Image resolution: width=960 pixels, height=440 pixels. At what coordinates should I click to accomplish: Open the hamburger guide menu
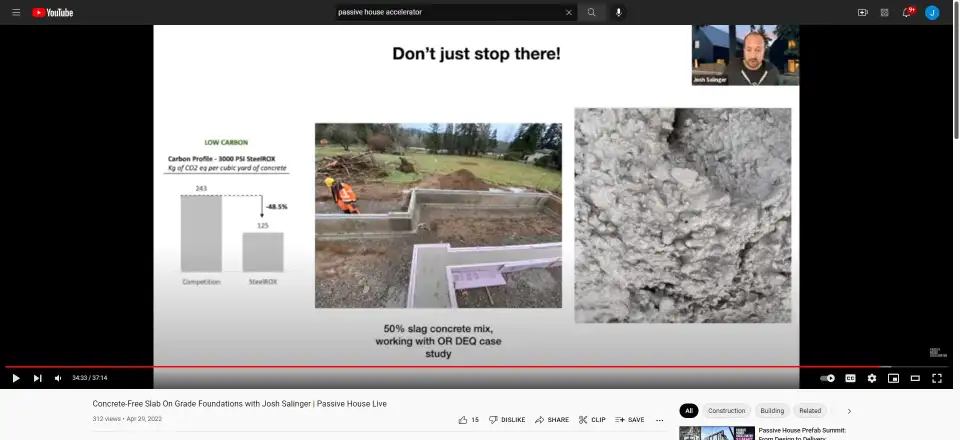tap(16, 12)
